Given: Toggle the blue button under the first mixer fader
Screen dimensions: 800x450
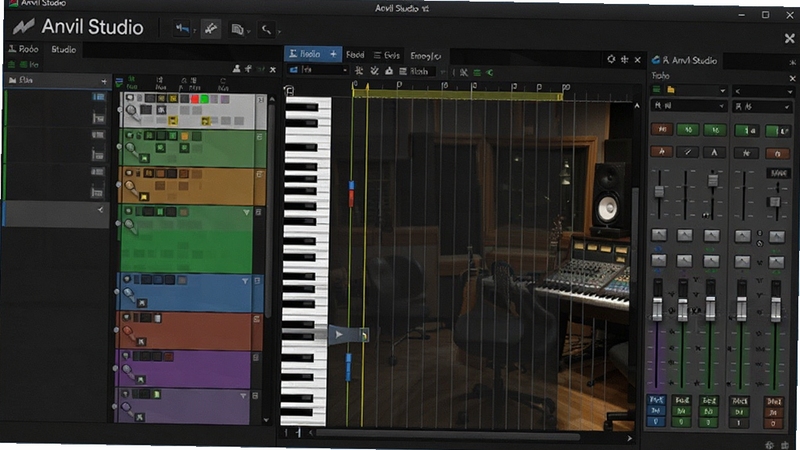Looking at the screenshot, I should click(656, 411).
